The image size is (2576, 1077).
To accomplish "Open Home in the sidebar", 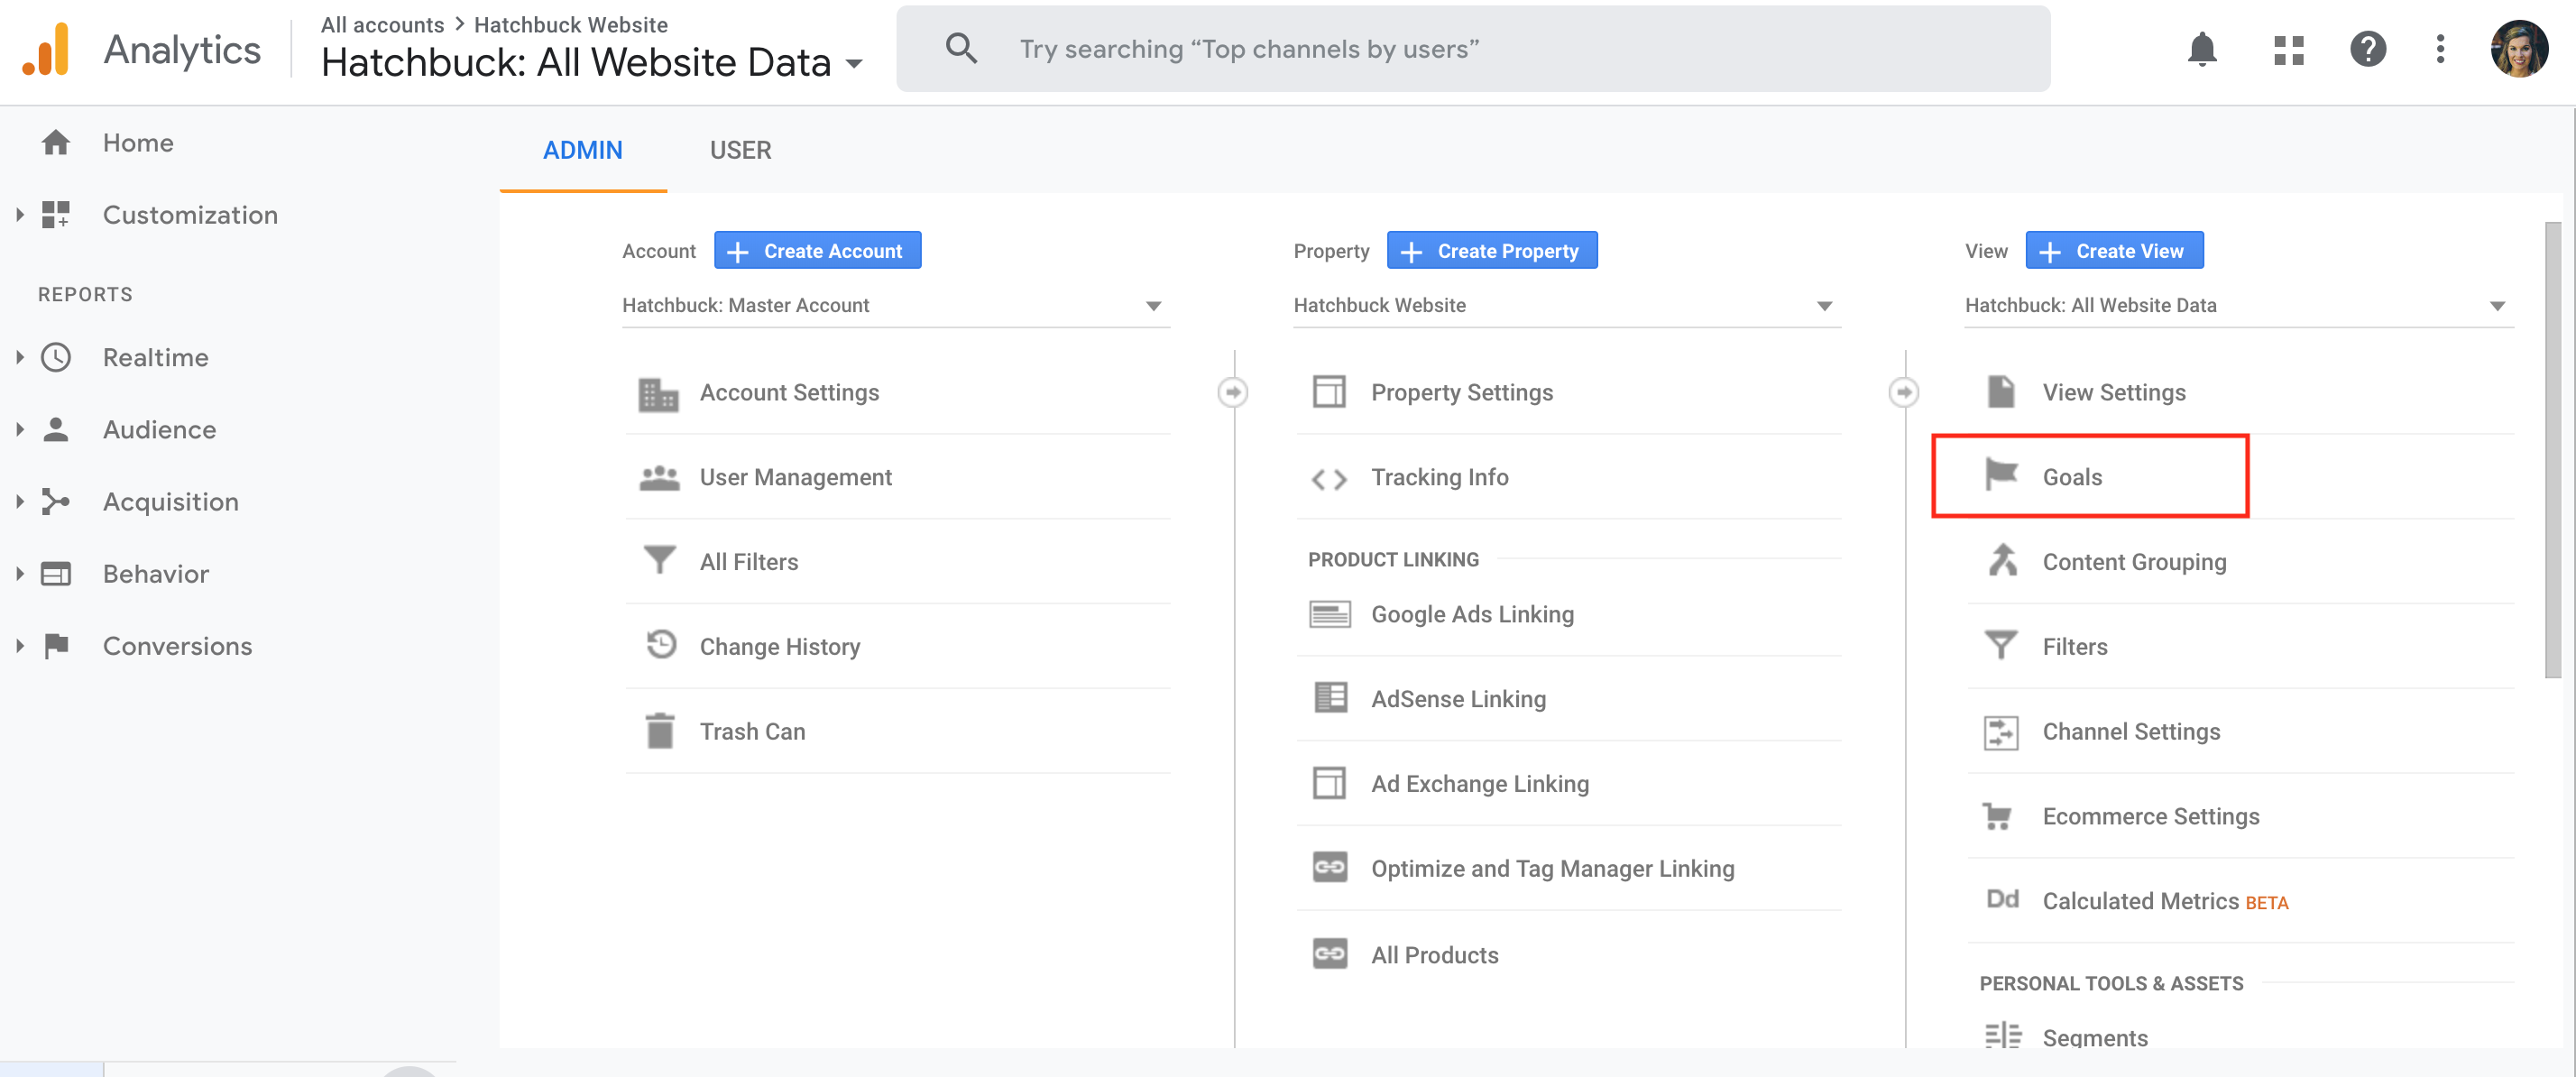I will click(x=138, y=143).
